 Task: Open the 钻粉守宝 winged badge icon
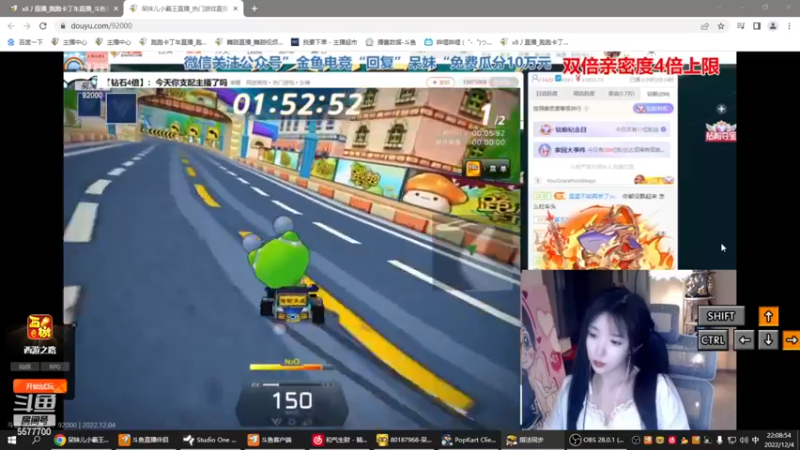click(x=721, y=131)
